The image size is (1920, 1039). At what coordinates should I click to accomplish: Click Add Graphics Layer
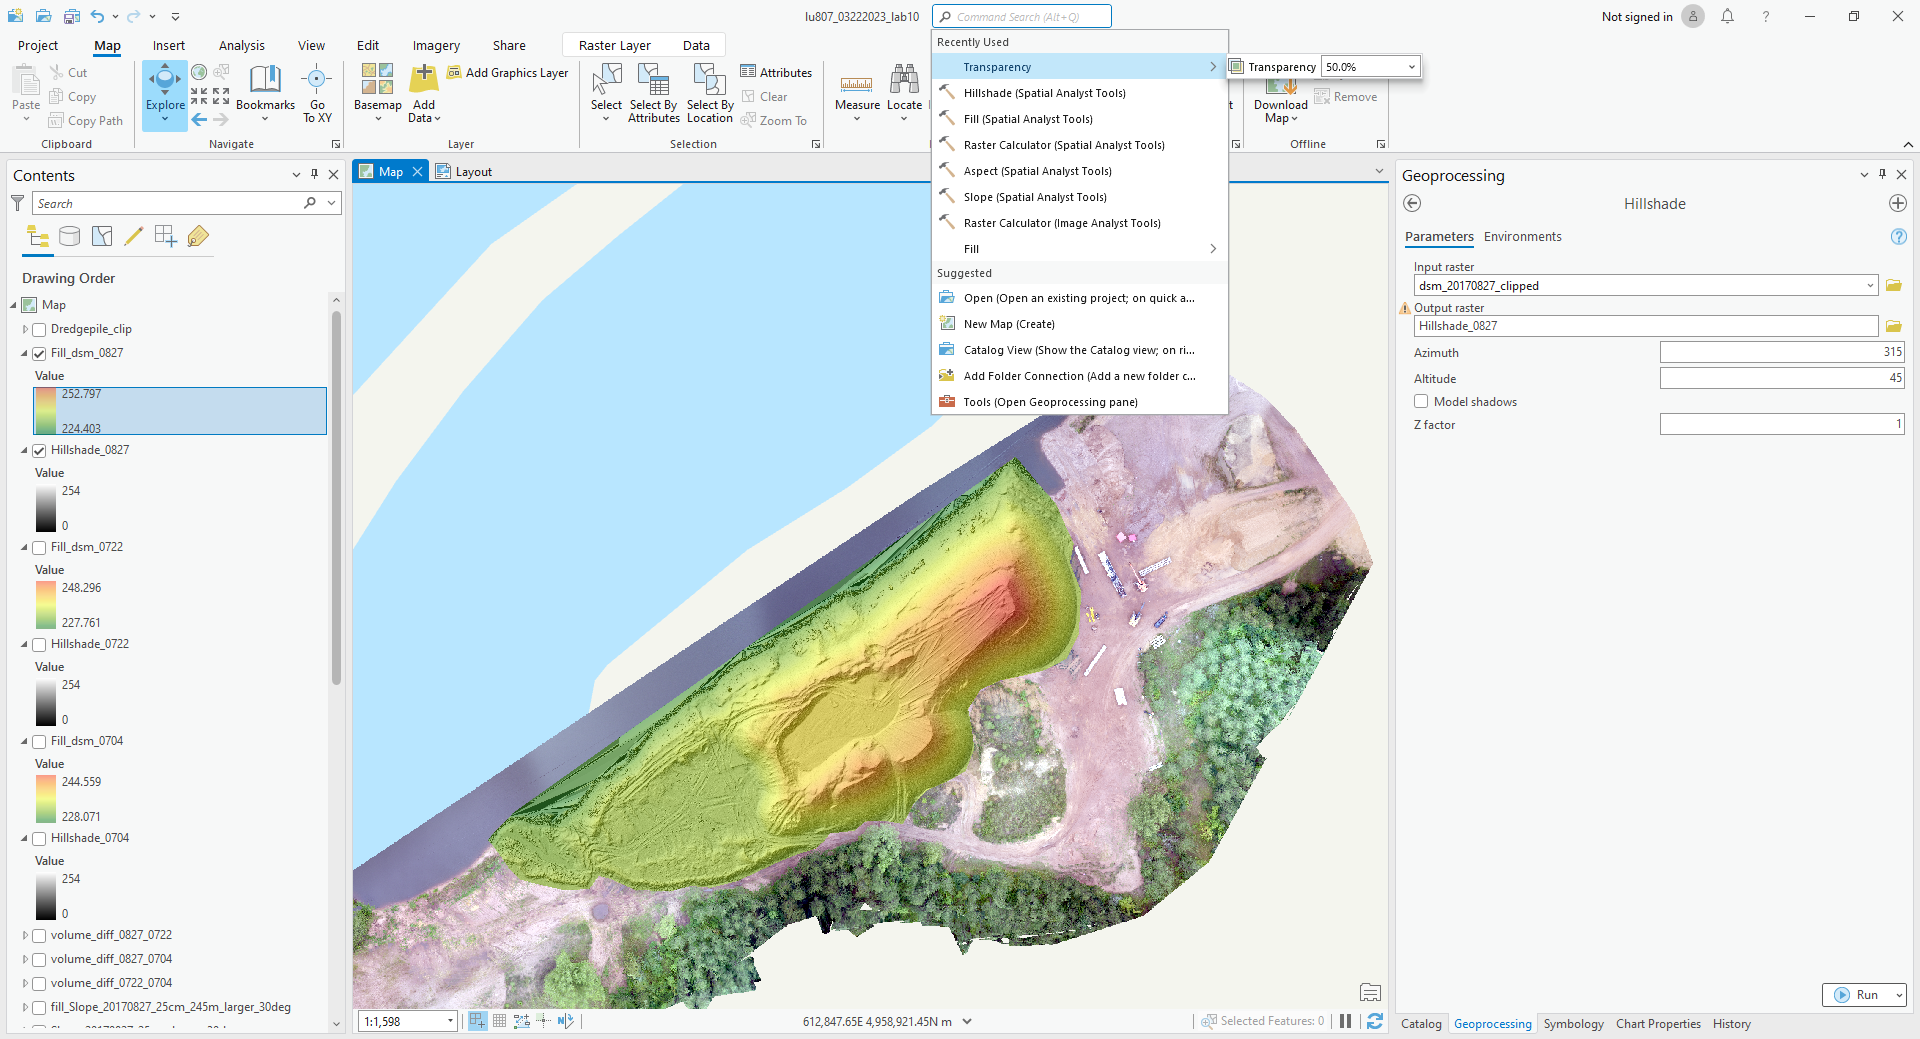point(507,72)
